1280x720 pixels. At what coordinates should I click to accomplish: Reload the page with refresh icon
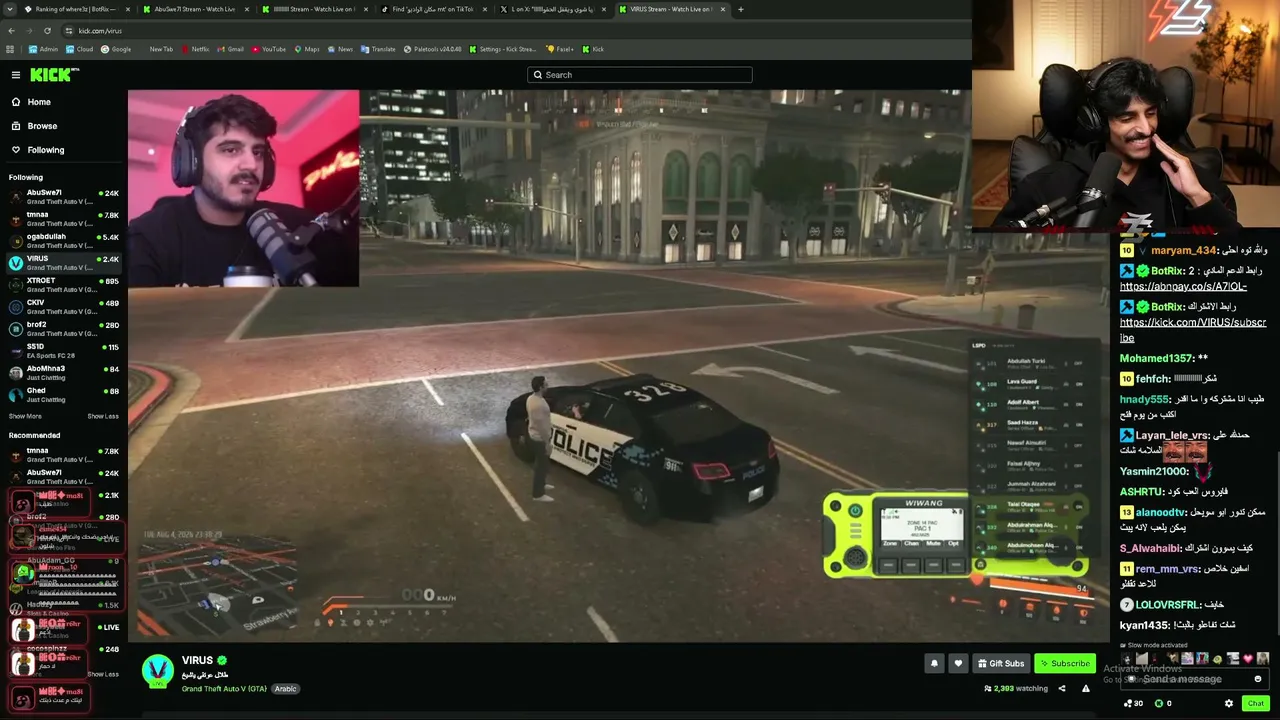pos(47,31)
